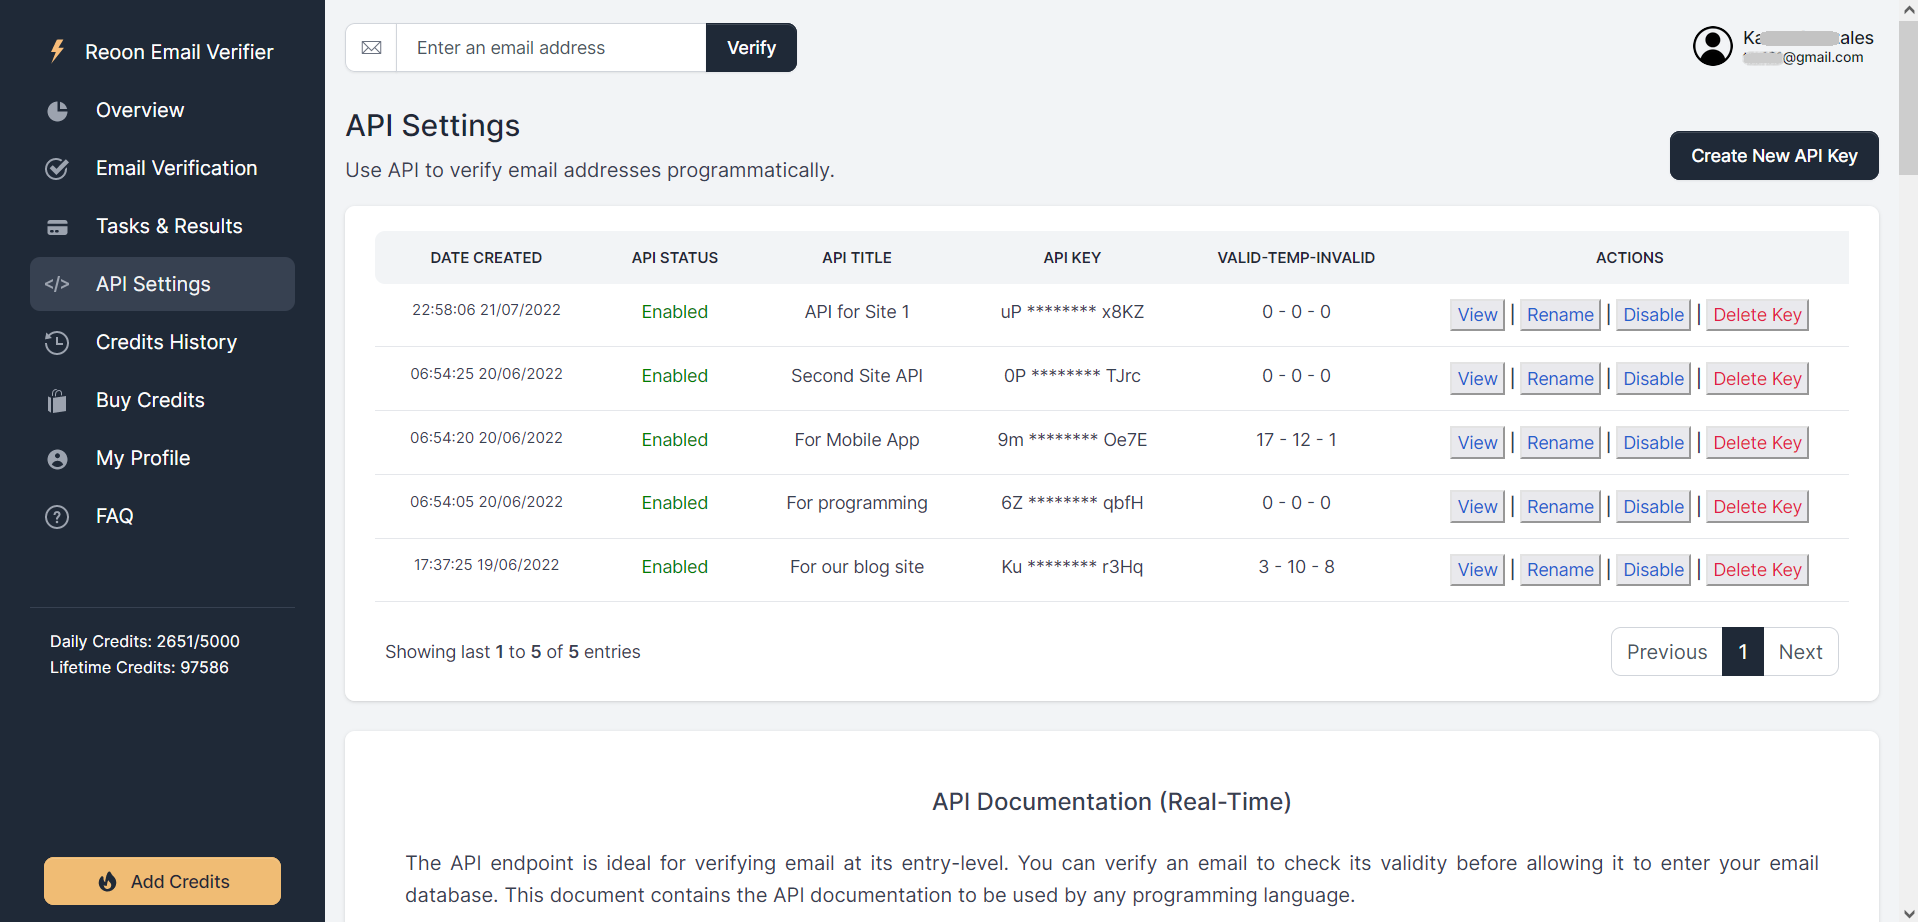Click the Next pagination button
1918x922 pixels.
1800,652
